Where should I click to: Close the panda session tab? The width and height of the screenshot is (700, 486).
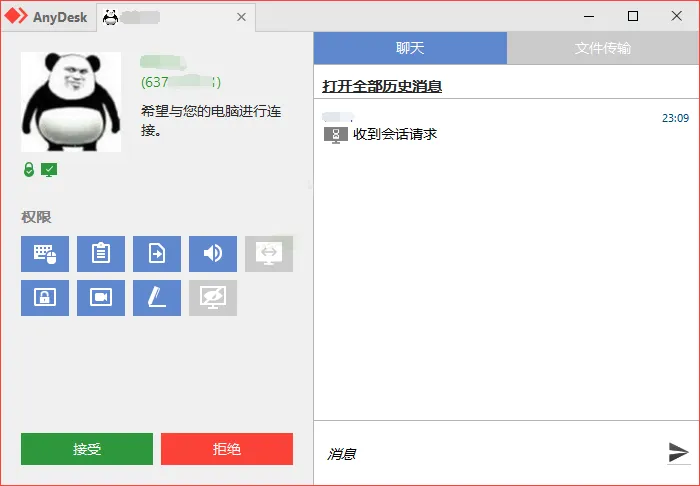(x=241, y=17)
